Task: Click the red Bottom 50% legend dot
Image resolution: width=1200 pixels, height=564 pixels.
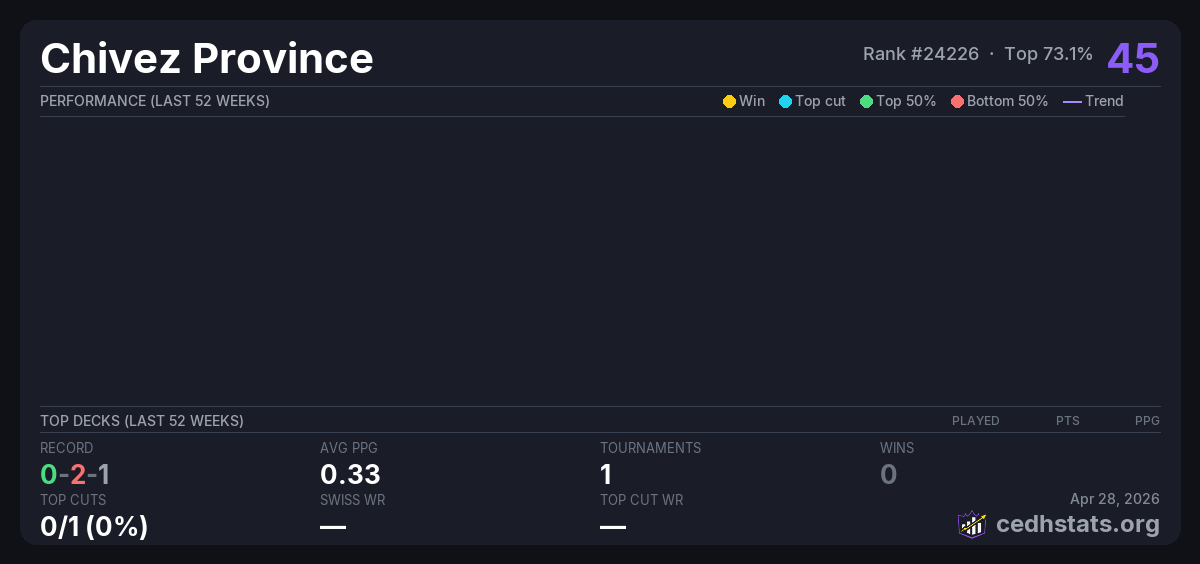Action: pyautogui.click(x=957, y=101)
